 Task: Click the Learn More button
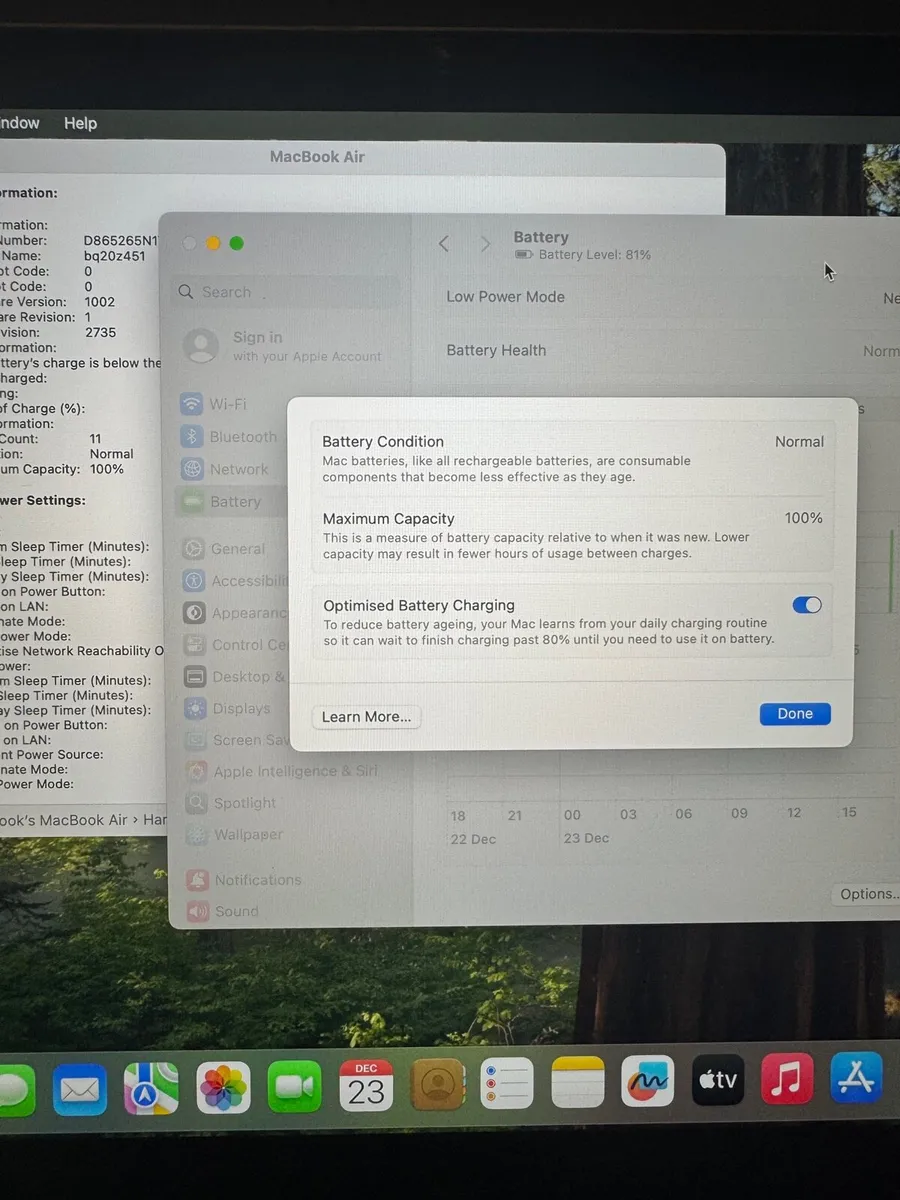[366, 716]
